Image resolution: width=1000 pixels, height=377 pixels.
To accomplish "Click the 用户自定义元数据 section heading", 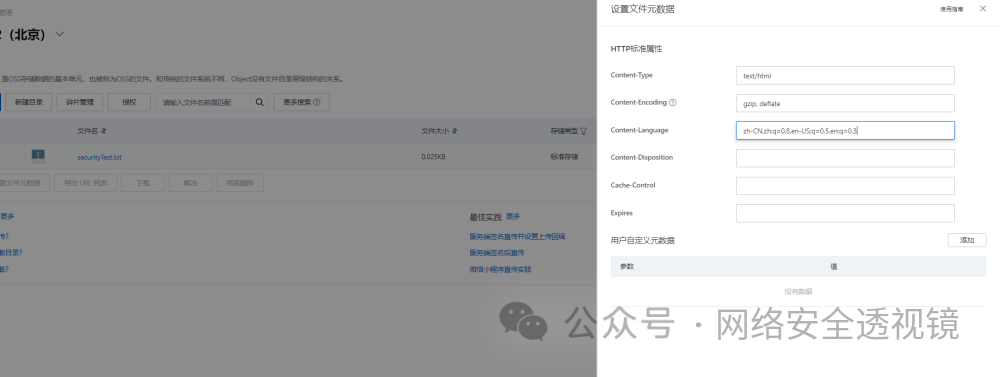I will pos(643,240).
